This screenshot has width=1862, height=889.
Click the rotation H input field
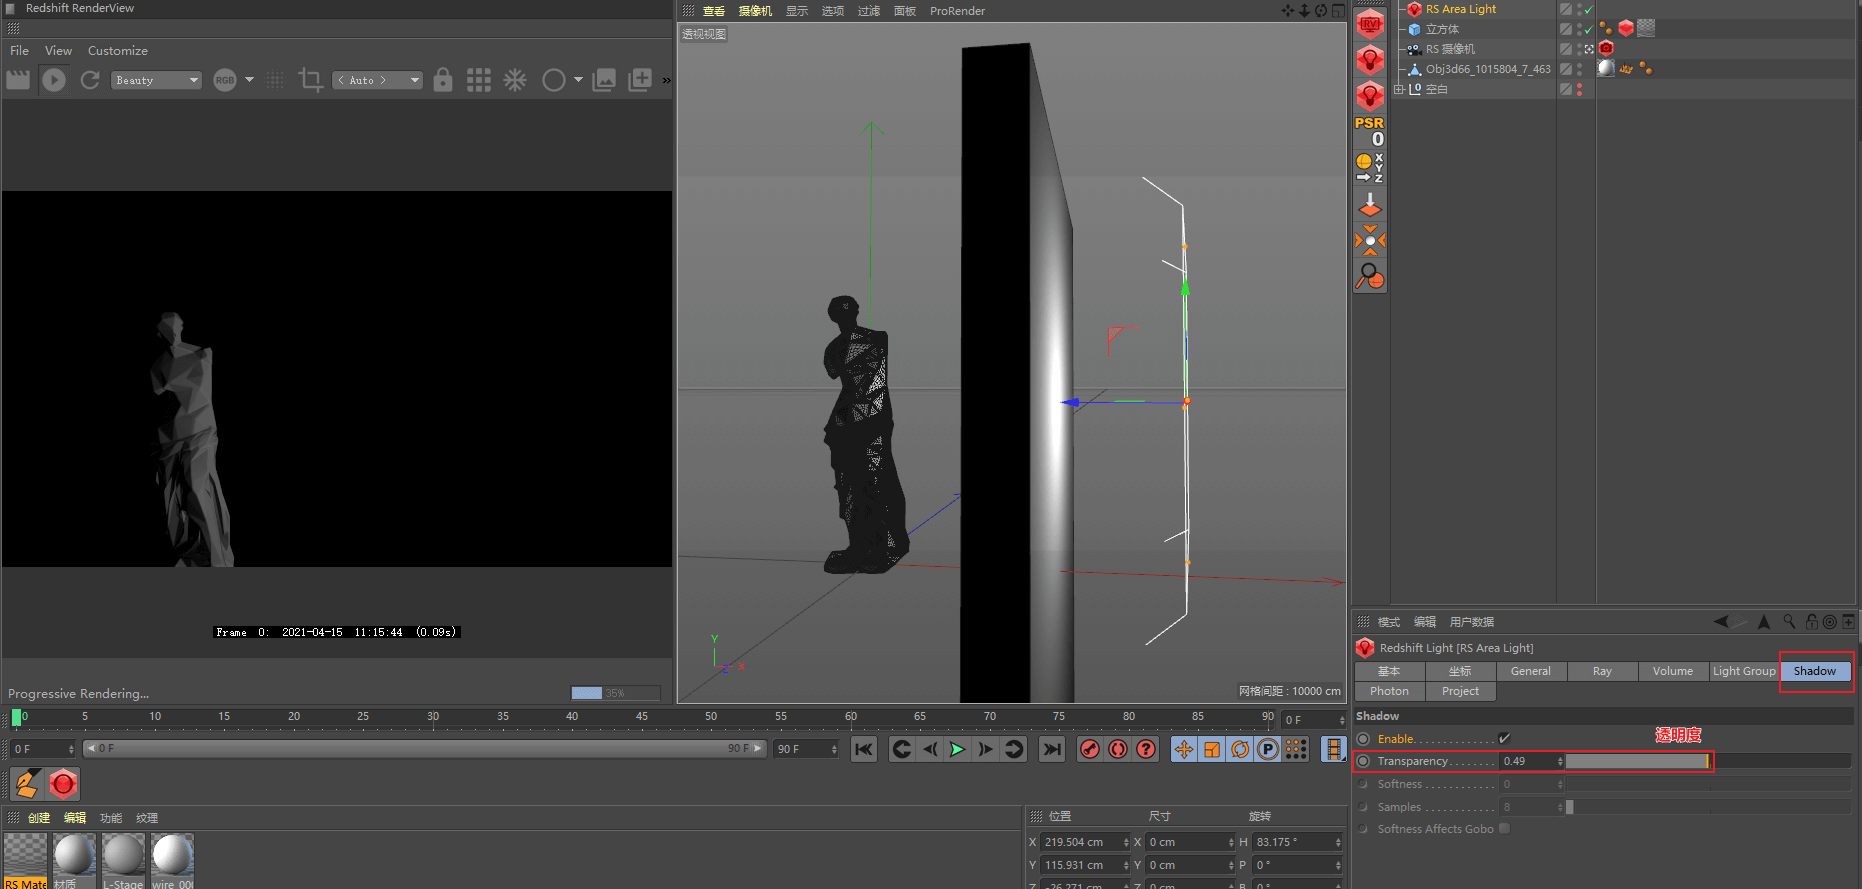click(1297, 842)
